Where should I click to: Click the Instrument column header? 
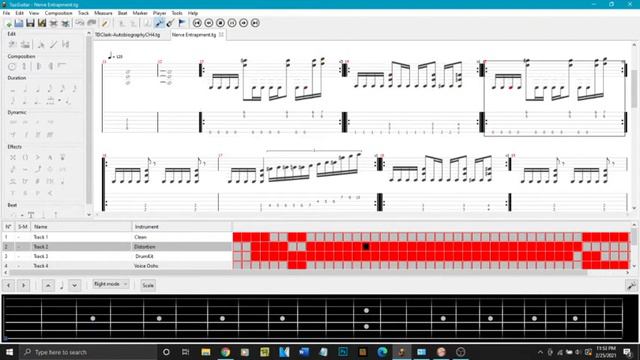point(182,227)
